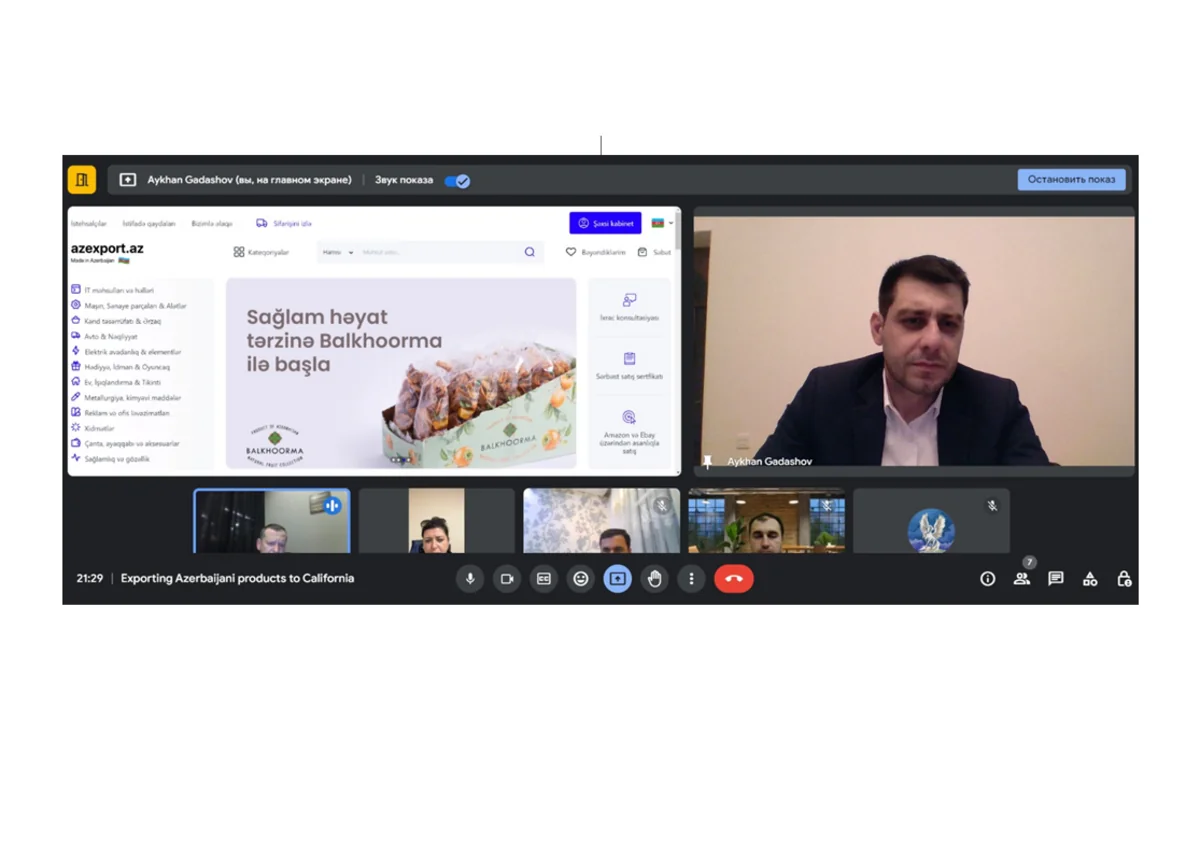Click the presenting screen icon beside Aykhan Gadashov
1200x848 pixels.
[128, 180]
